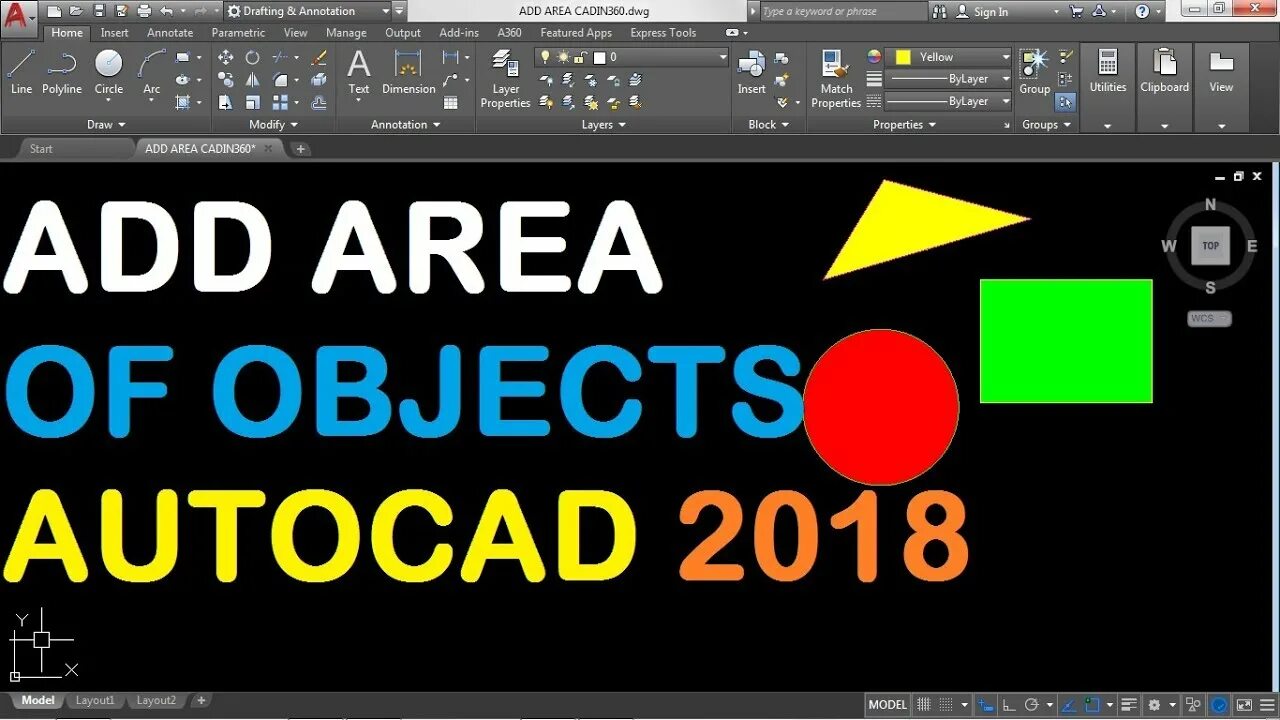Click the Group objects icon
The width and height of the screenshot is (1280, 720).
click(x=1034, y=72)
